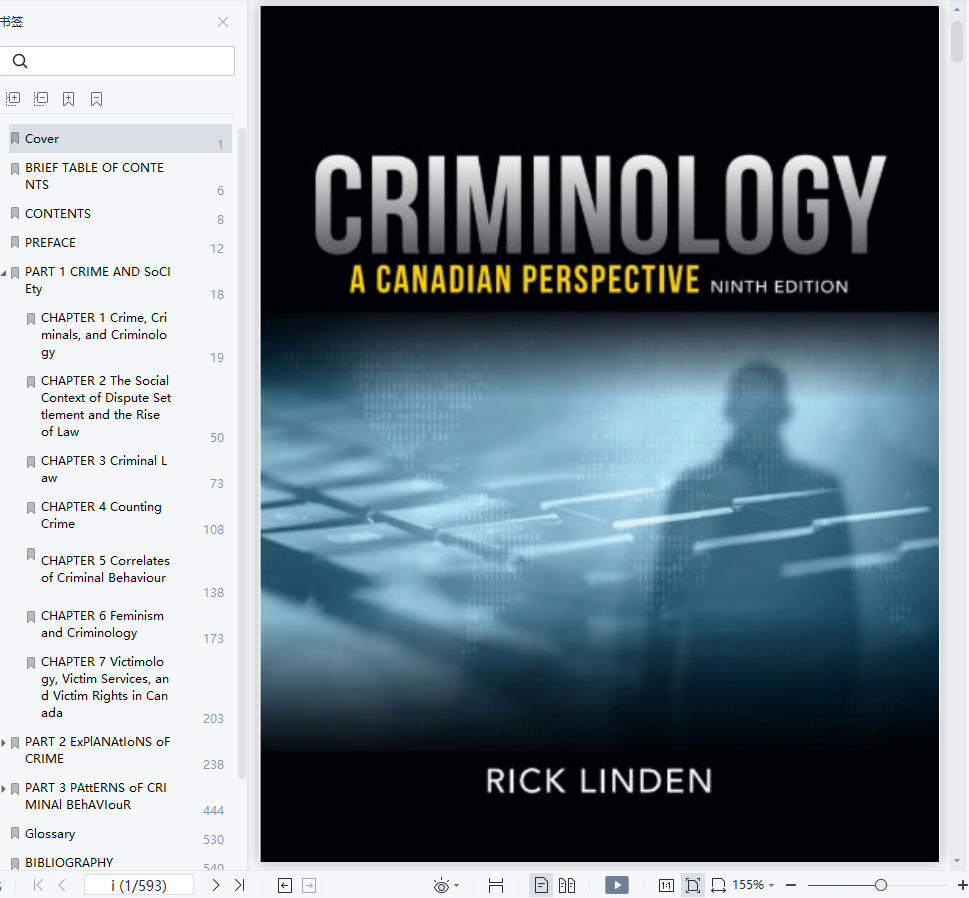
Task: Click page number 173 for Chapter 6
Action: click(x=213, y=638)
